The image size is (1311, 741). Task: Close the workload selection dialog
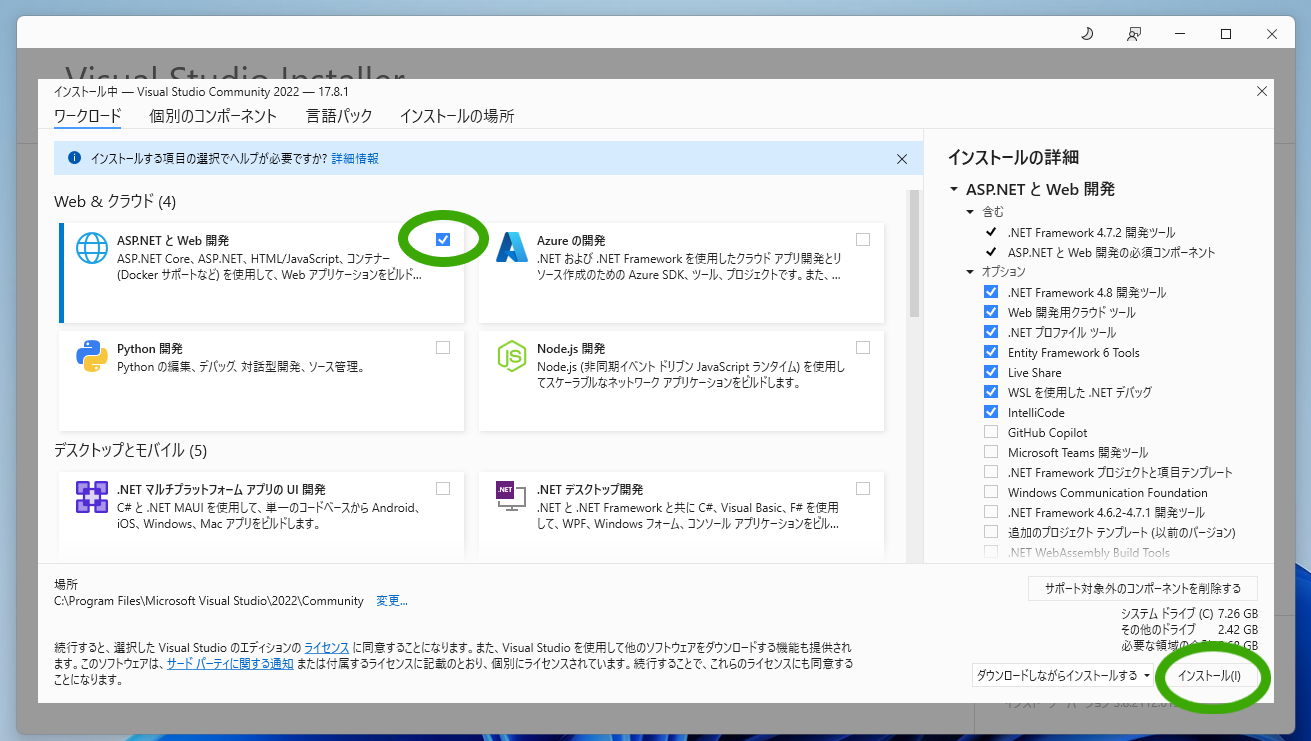1261,91
